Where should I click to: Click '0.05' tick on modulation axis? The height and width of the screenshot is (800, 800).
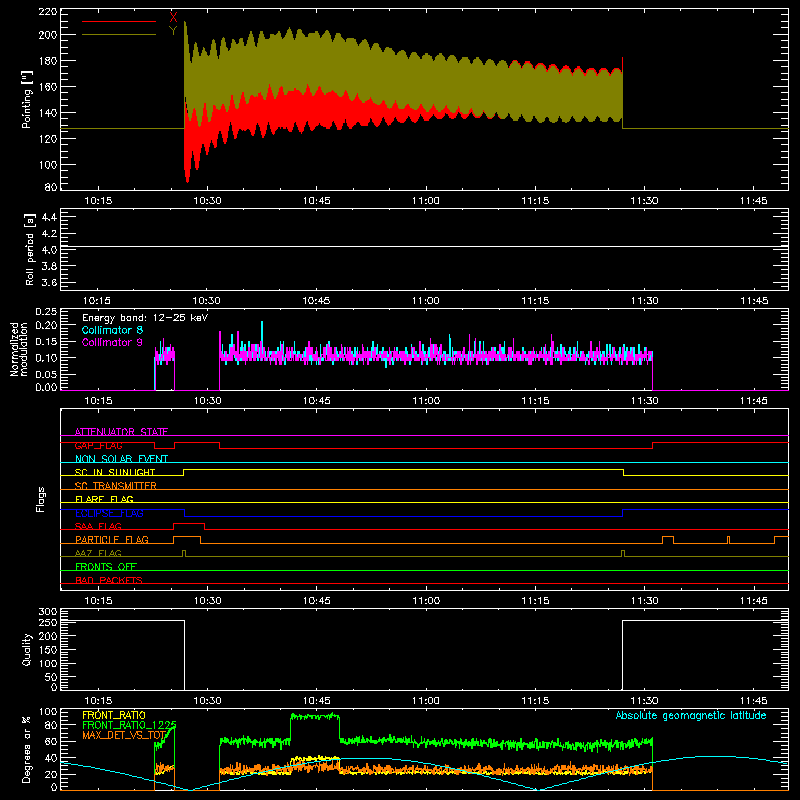(46, 374)
